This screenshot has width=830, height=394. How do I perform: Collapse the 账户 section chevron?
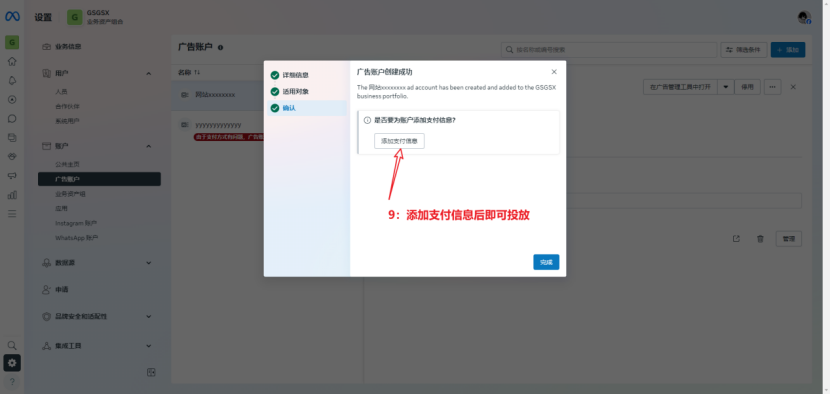click(149, 146)
